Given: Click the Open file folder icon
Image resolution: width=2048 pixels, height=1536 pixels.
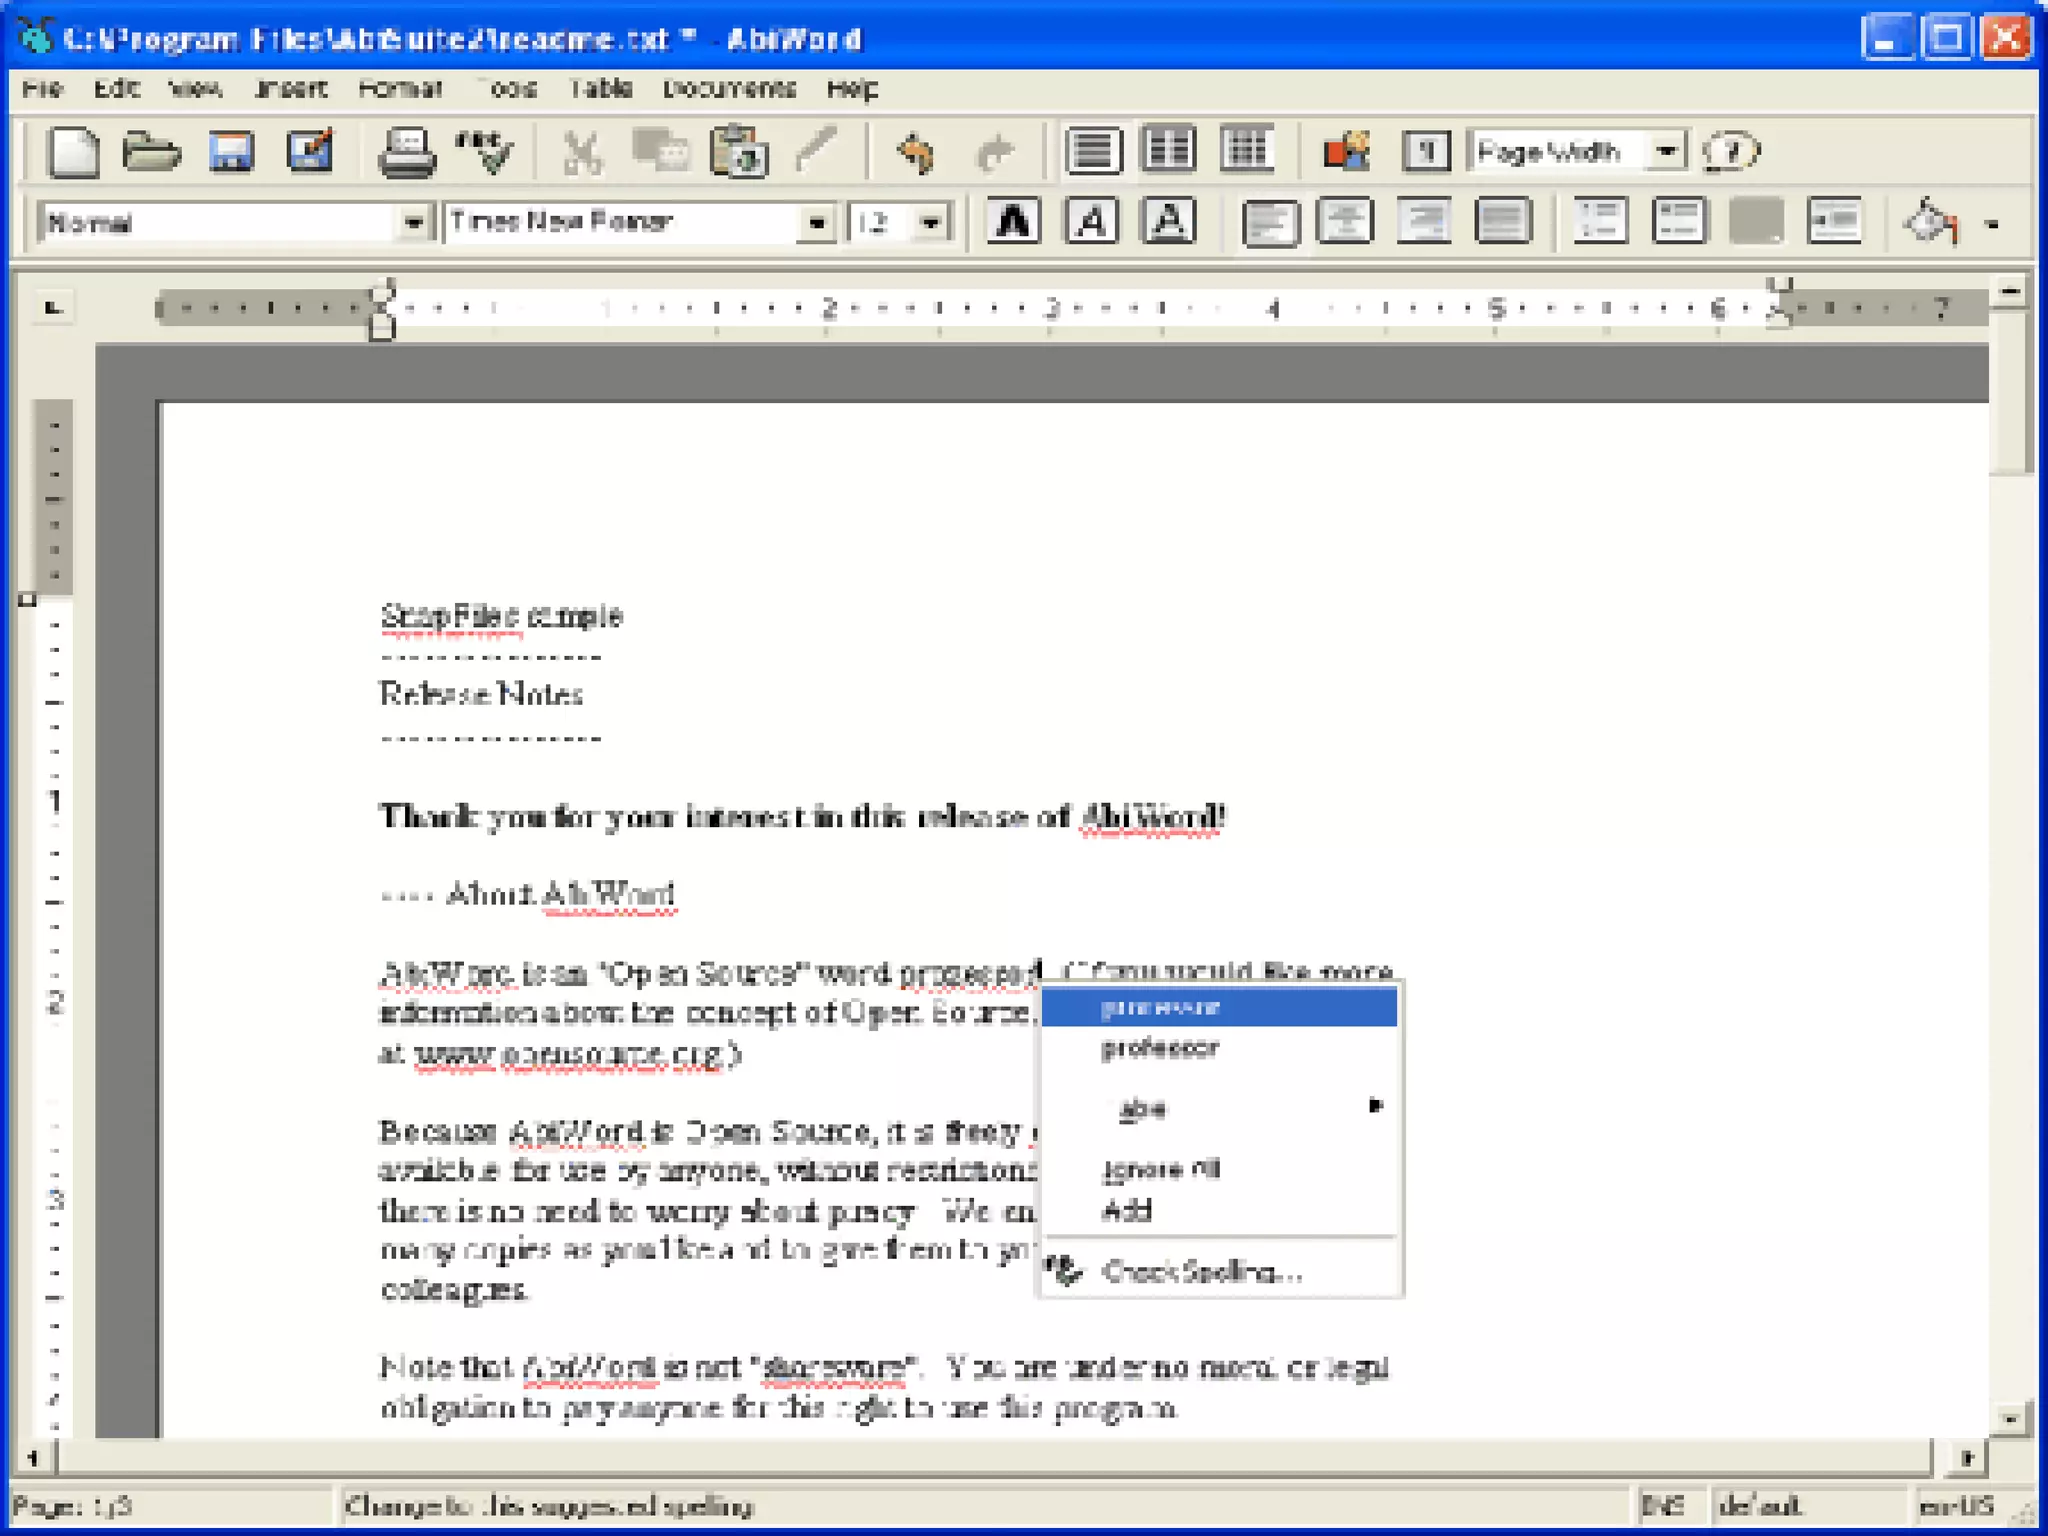Looking at the screenshot, I should (151, 153).
